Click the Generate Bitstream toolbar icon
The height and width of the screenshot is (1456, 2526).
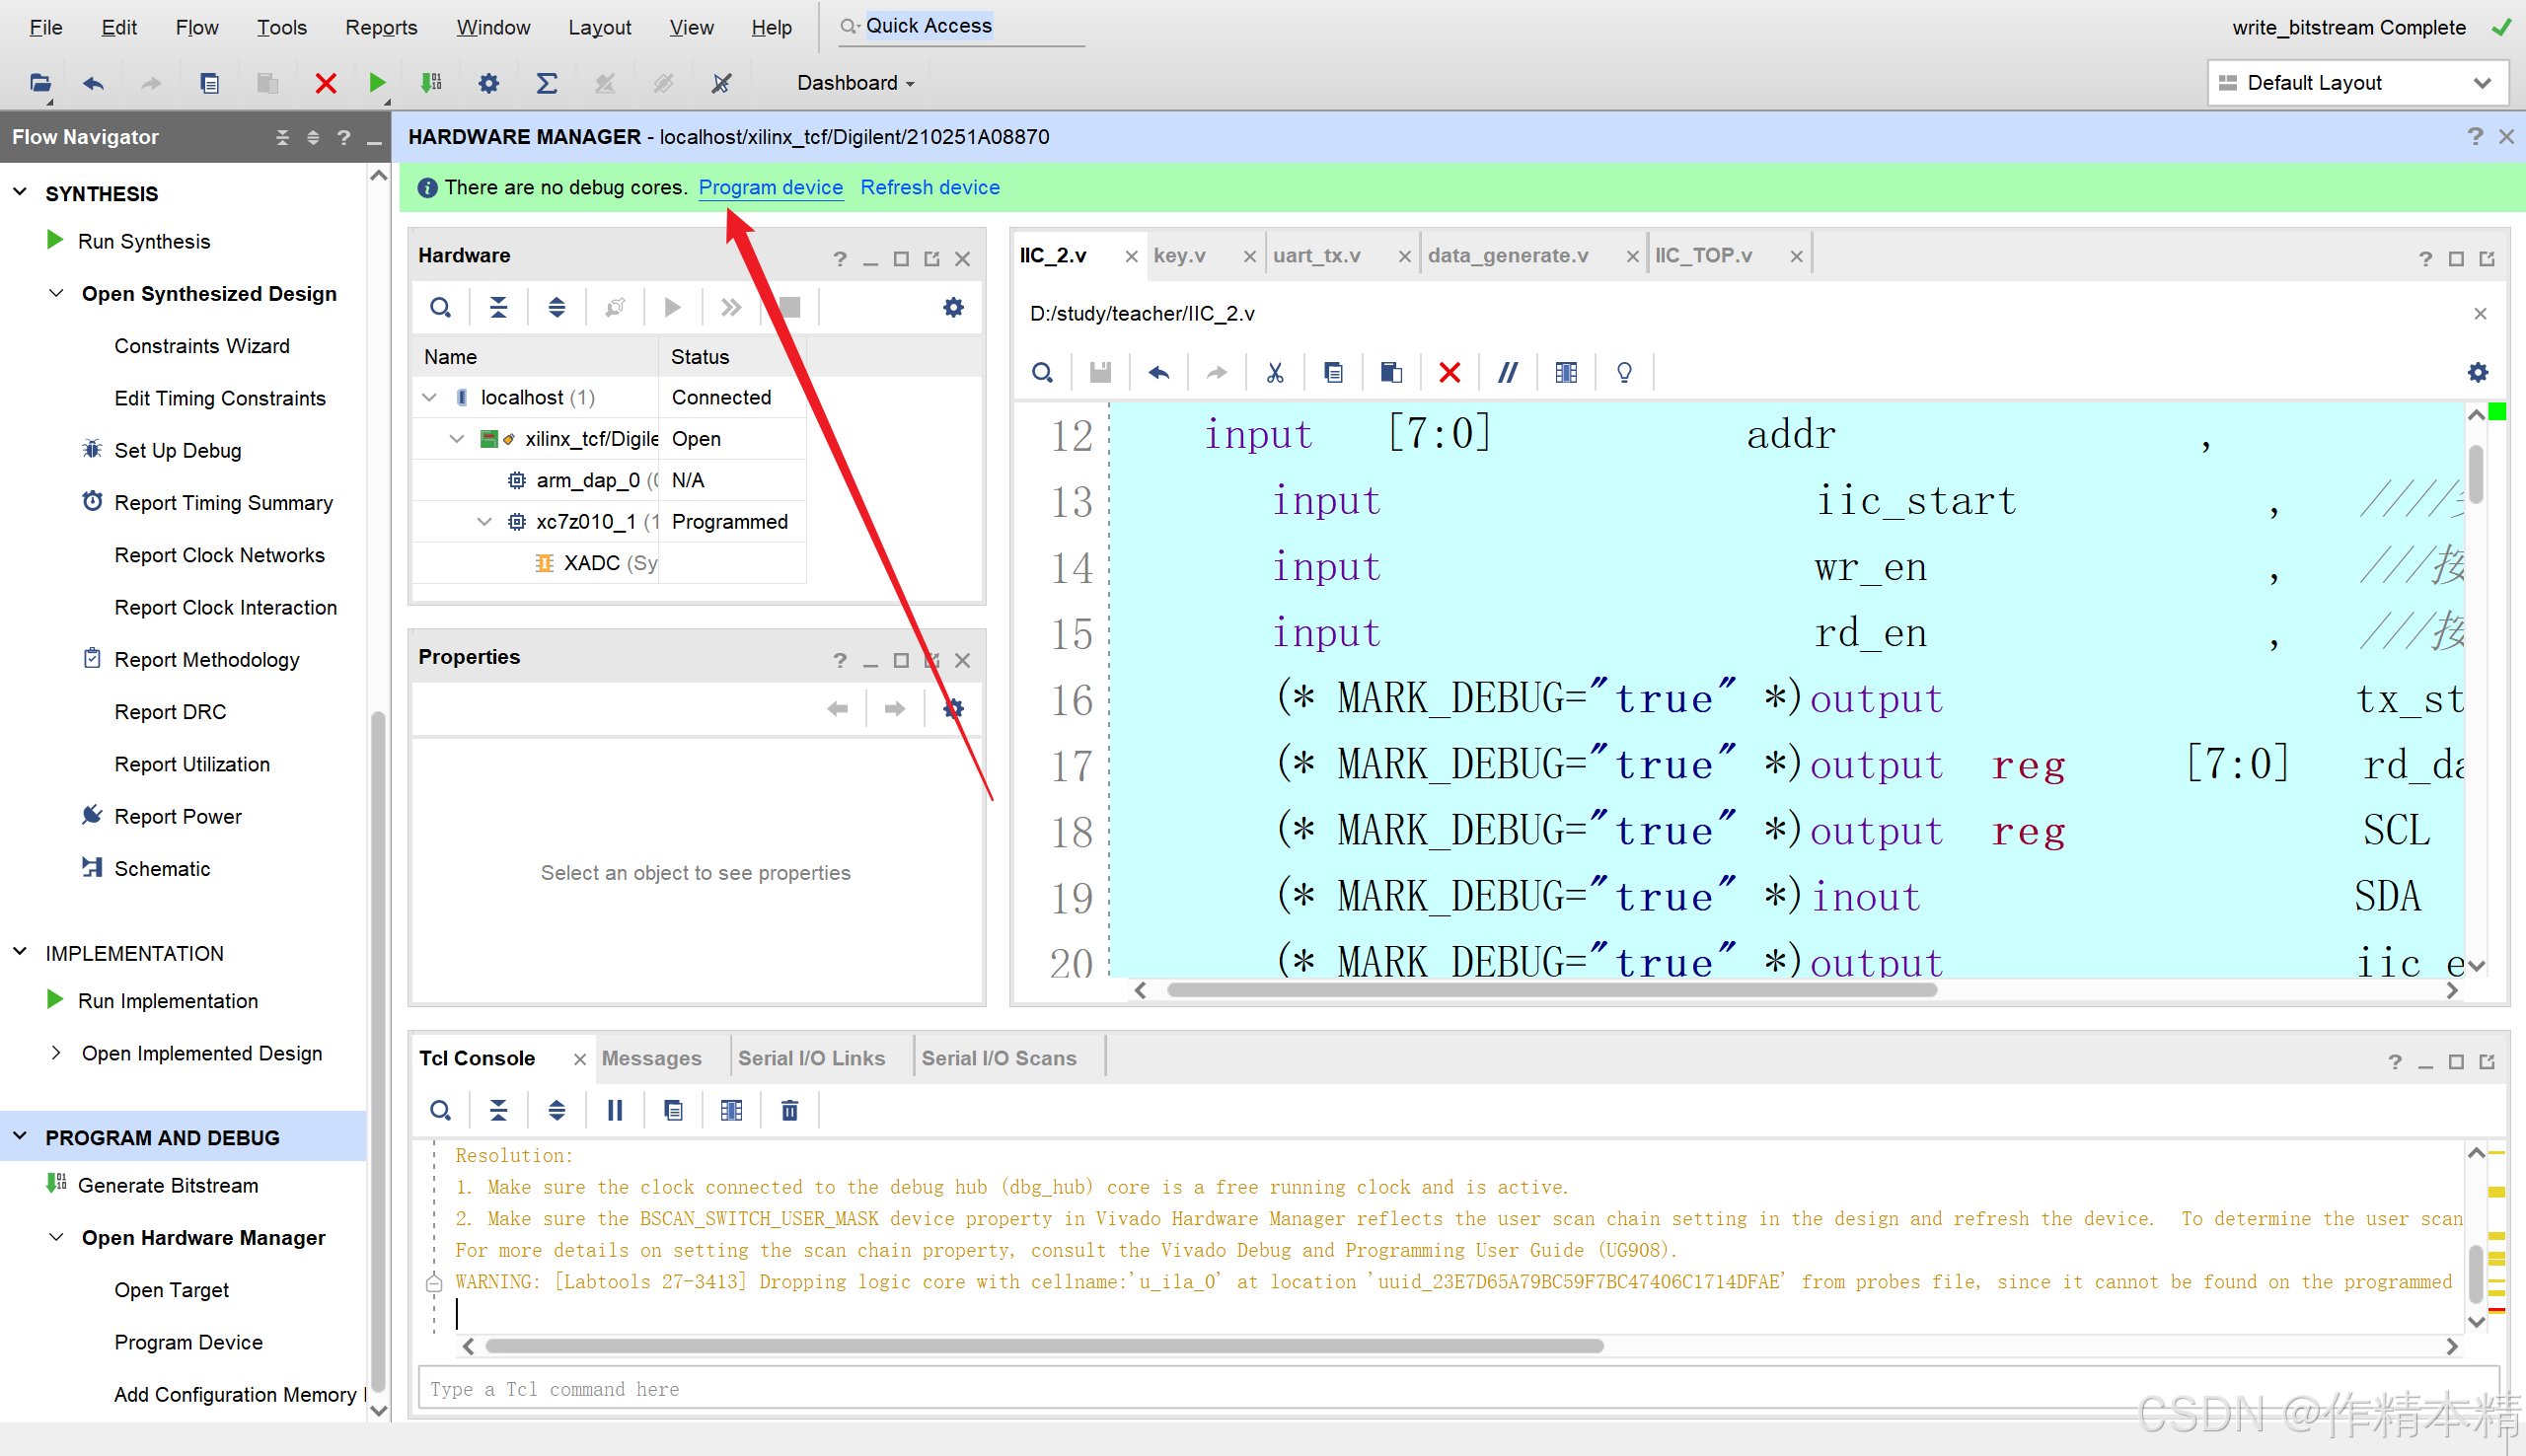tap(431, 83)
